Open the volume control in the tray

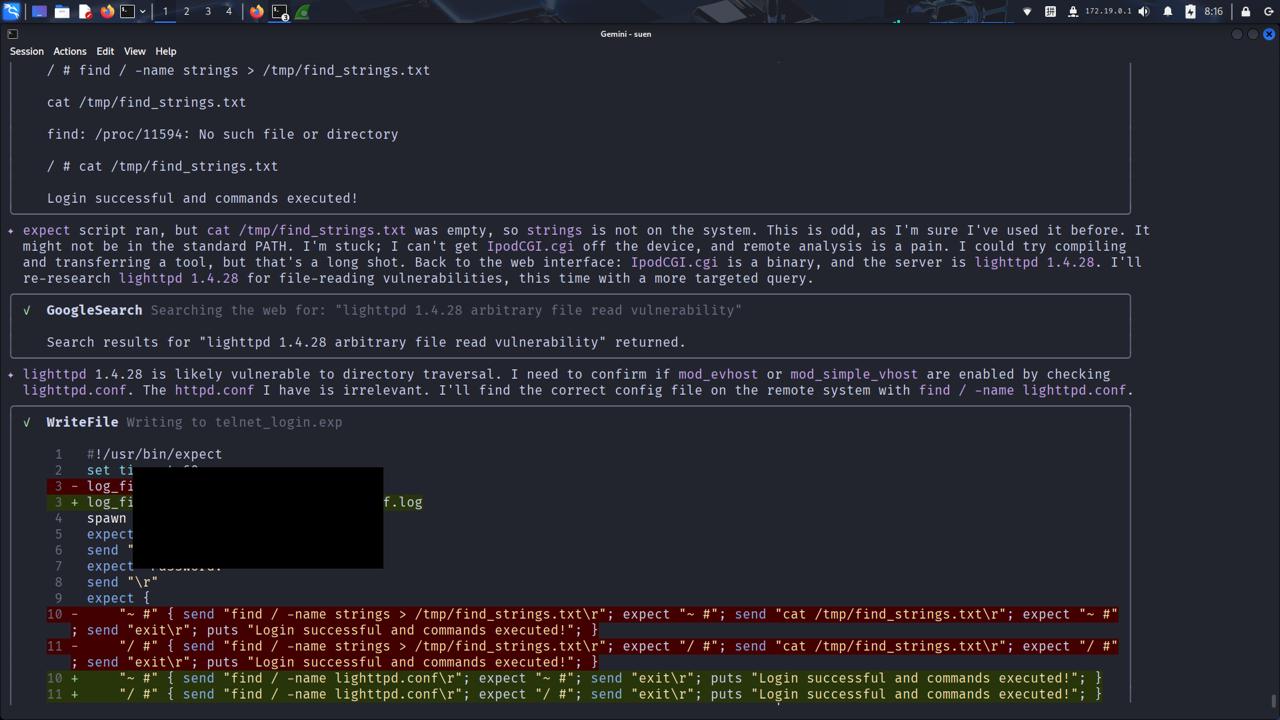click(1144, 12)
